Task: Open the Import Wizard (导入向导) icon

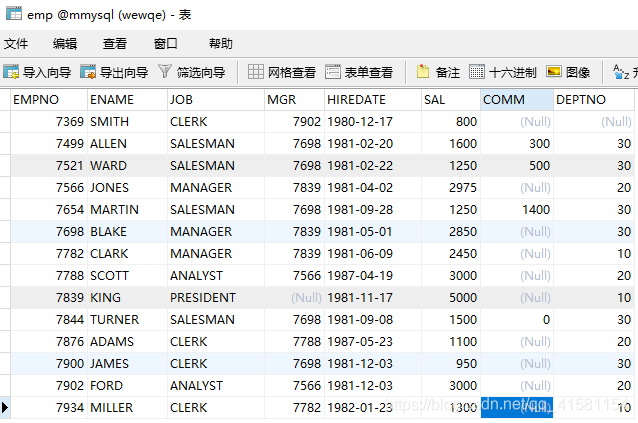Action: tap(11, 72)
